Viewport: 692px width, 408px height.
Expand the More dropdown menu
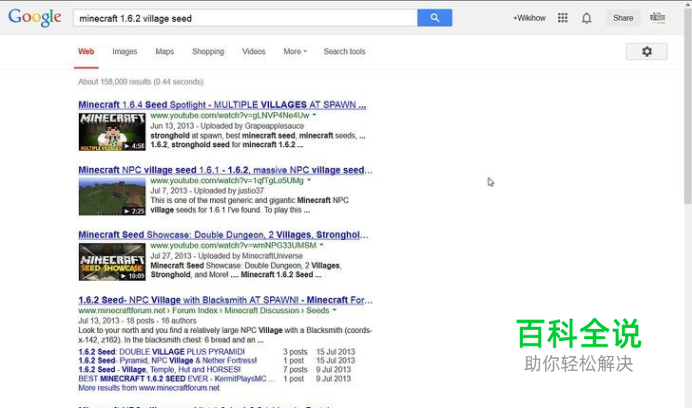click(x=295, y=51)
